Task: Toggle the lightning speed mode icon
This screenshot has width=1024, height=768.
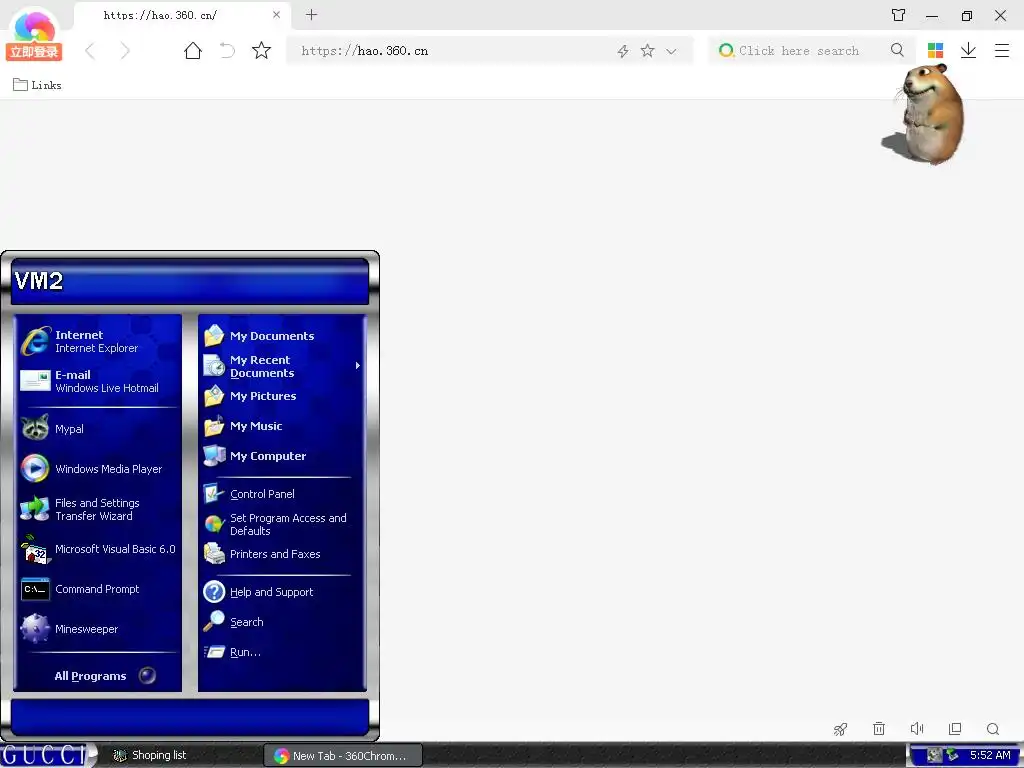Action: (x=623, y=51)
